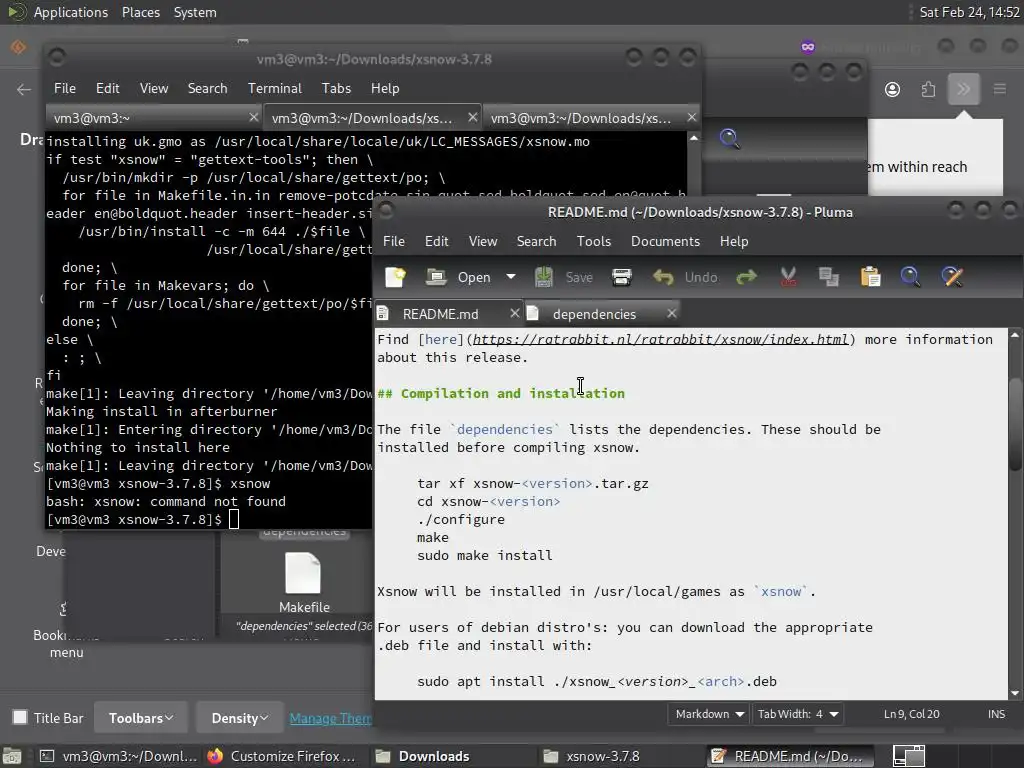Open the Tabs menu in the terminal window
The image size is (1024, 768).
point(336,88)
